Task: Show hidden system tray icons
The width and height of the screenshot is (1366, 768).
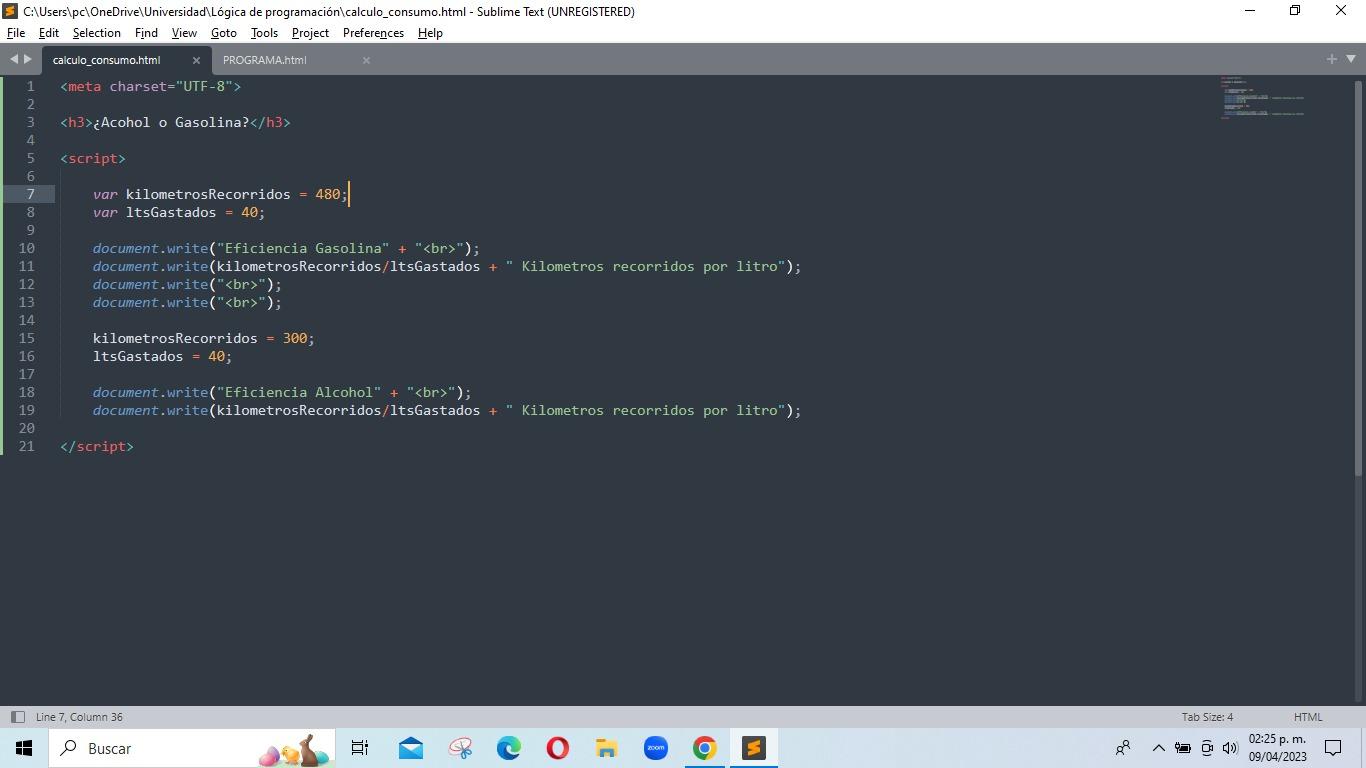Action: click(x=1158, y=748)
